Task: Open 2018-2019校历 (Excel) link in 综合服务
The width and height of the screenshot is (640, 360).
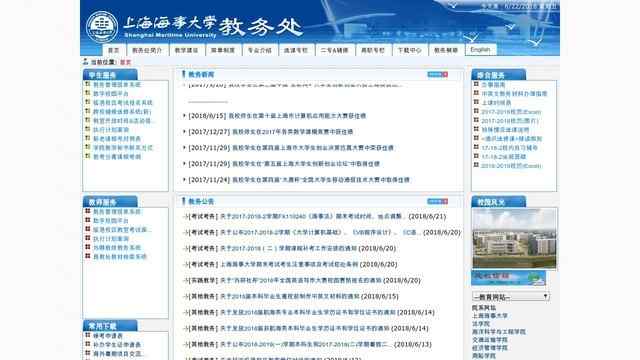Action: tap(511, 166)
